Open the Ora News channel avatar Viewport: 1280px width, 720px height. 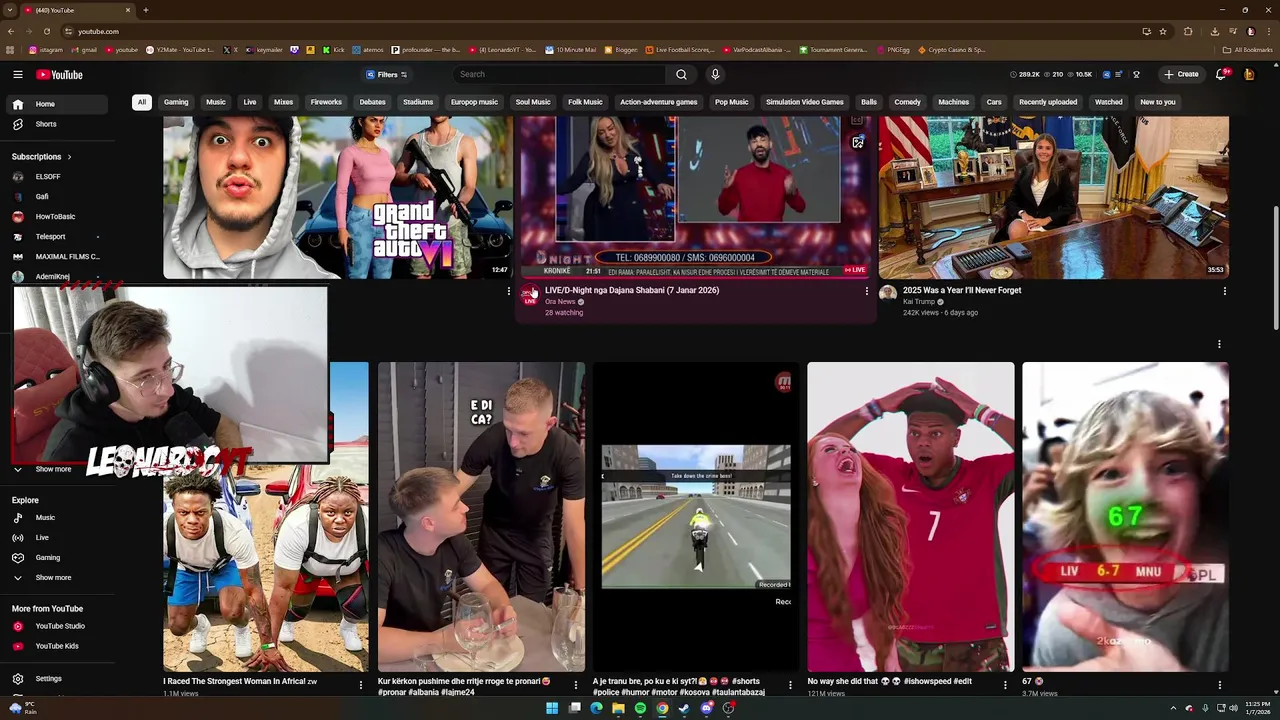coord(529,295)
